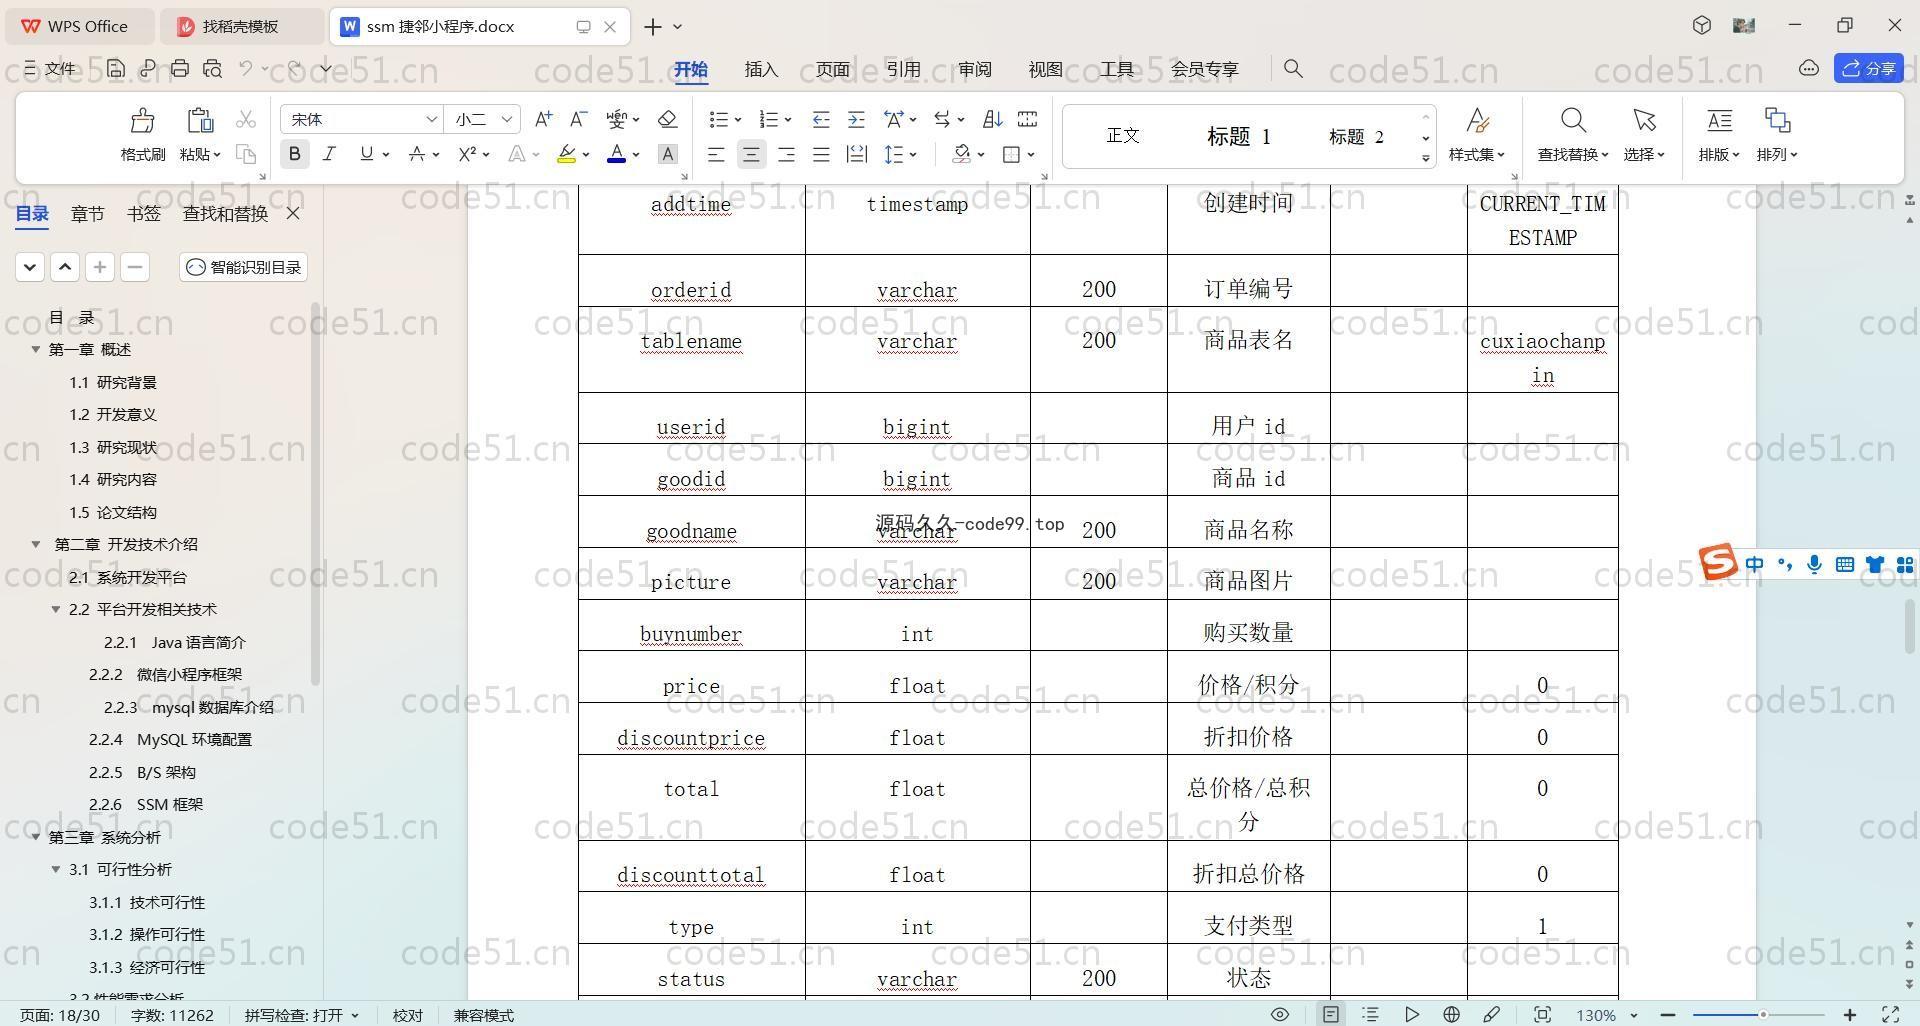Click the Print icon in quick access

(180, 69)
